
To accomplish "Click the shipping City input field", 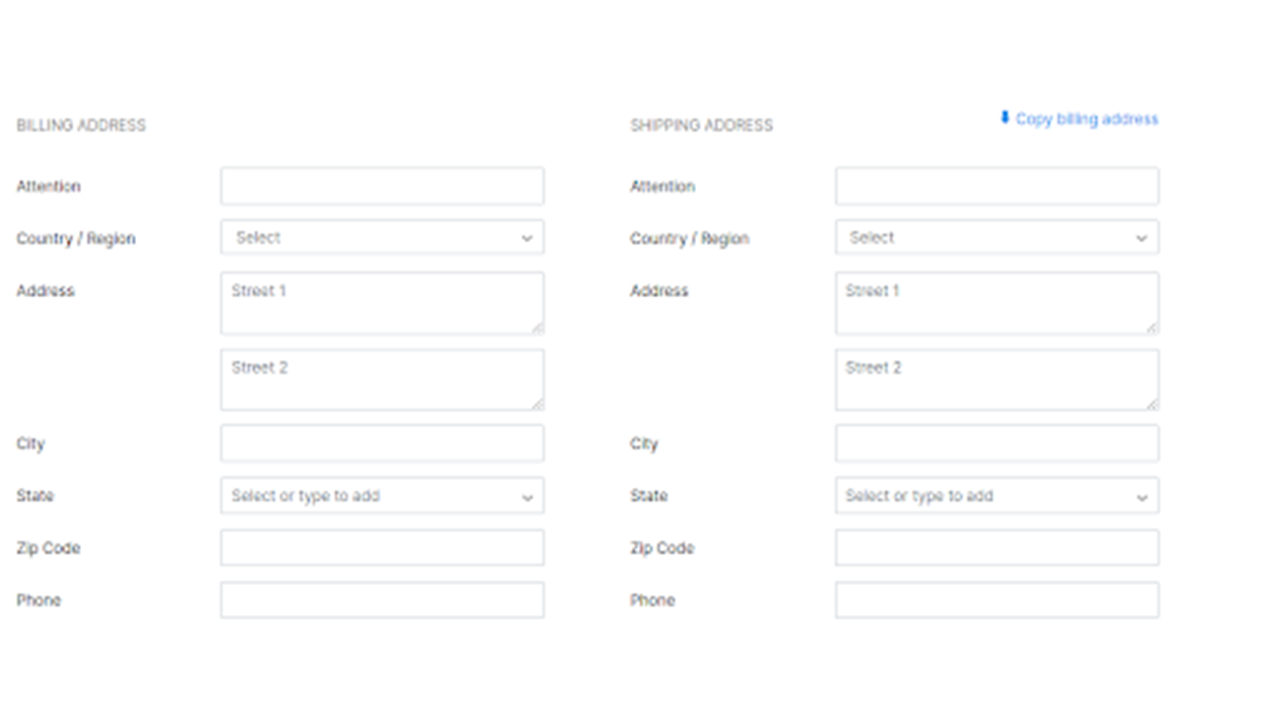I will pyautogui.click(x=997, y=444).
